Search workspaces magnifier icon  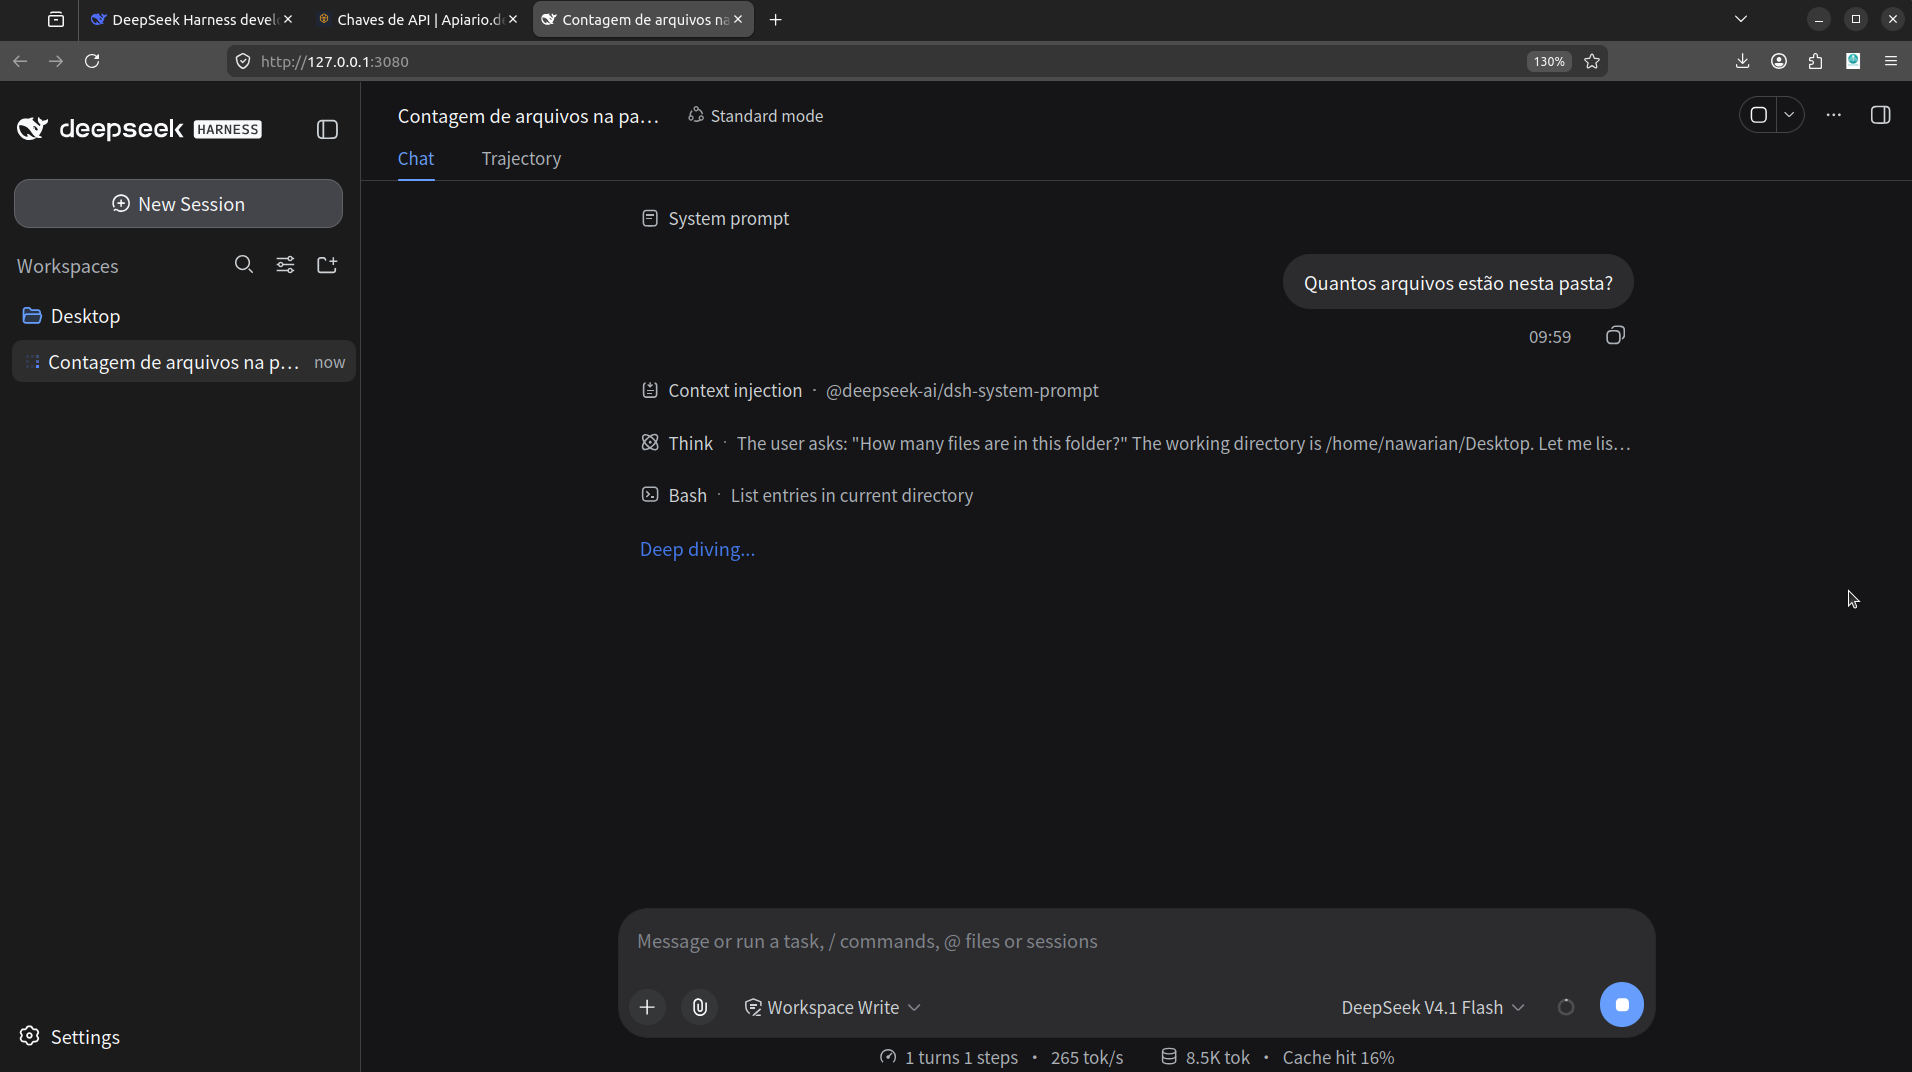[x=243, y=265]
